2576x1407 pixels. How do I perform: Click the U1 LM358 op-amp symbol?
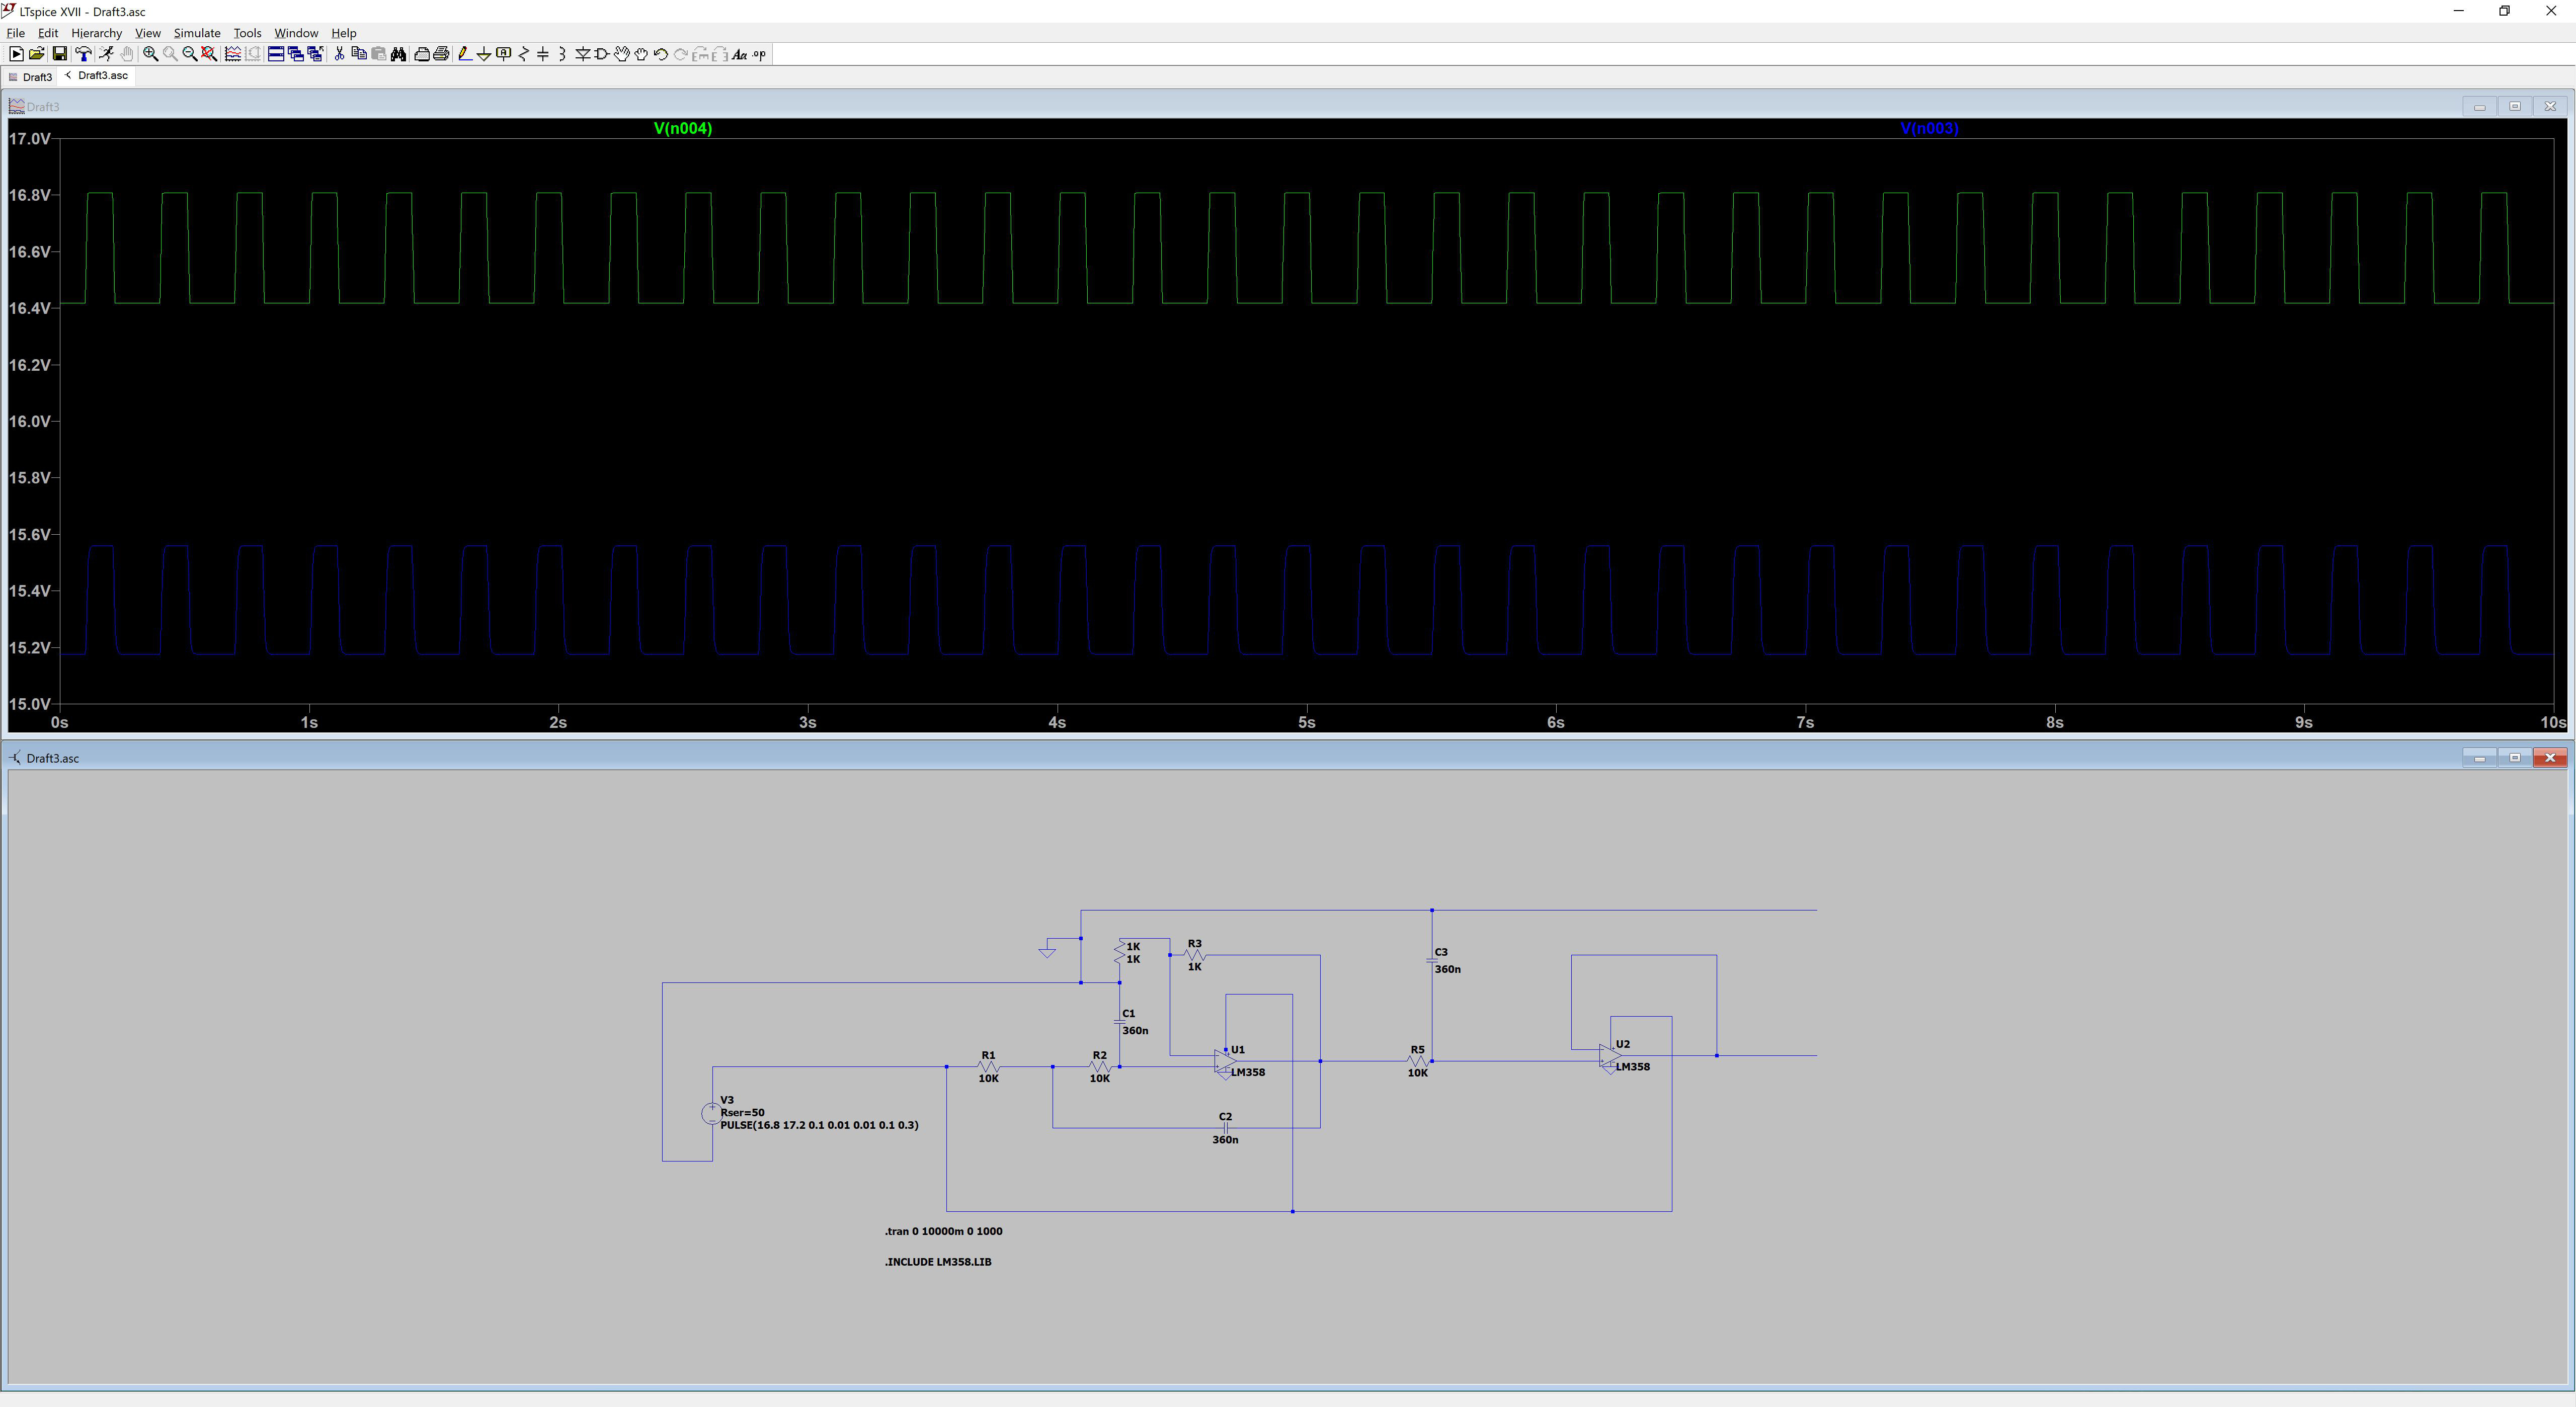coord(1226,1062)
